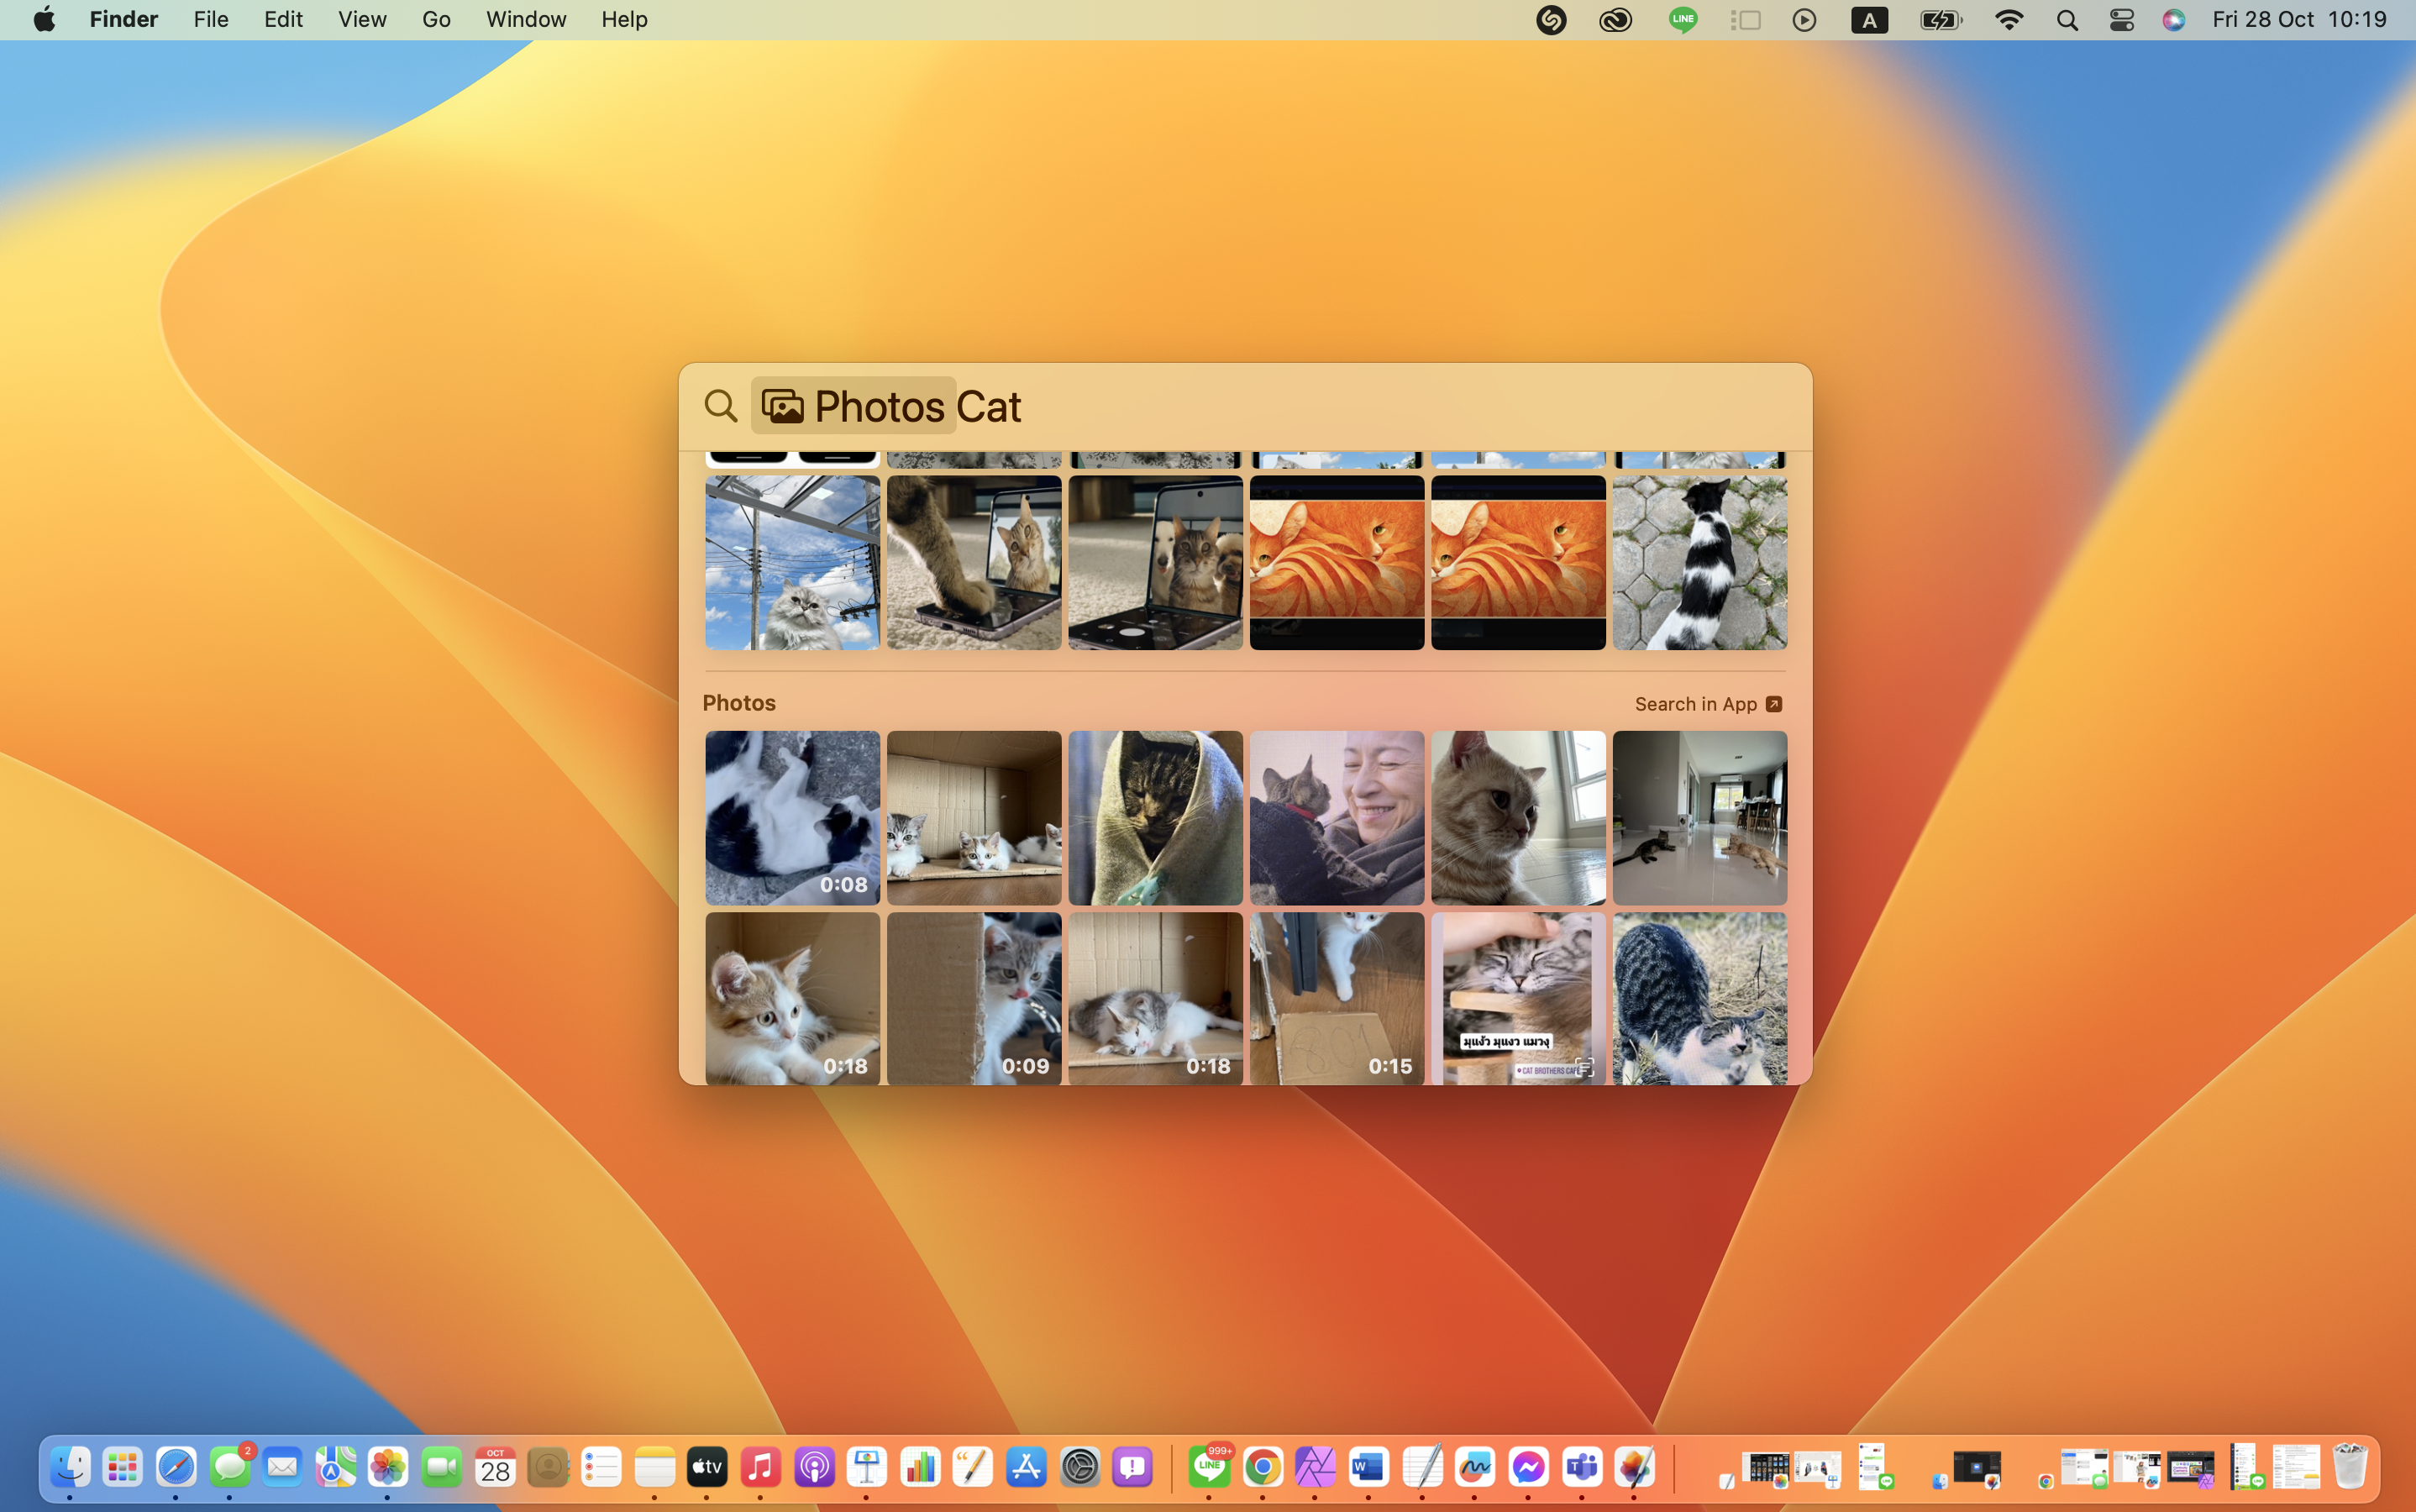Open battery status menu in menu bar
The width and height of the screenshot is (2416, 1512).
pyautogui.click(x=1940, y=20)
